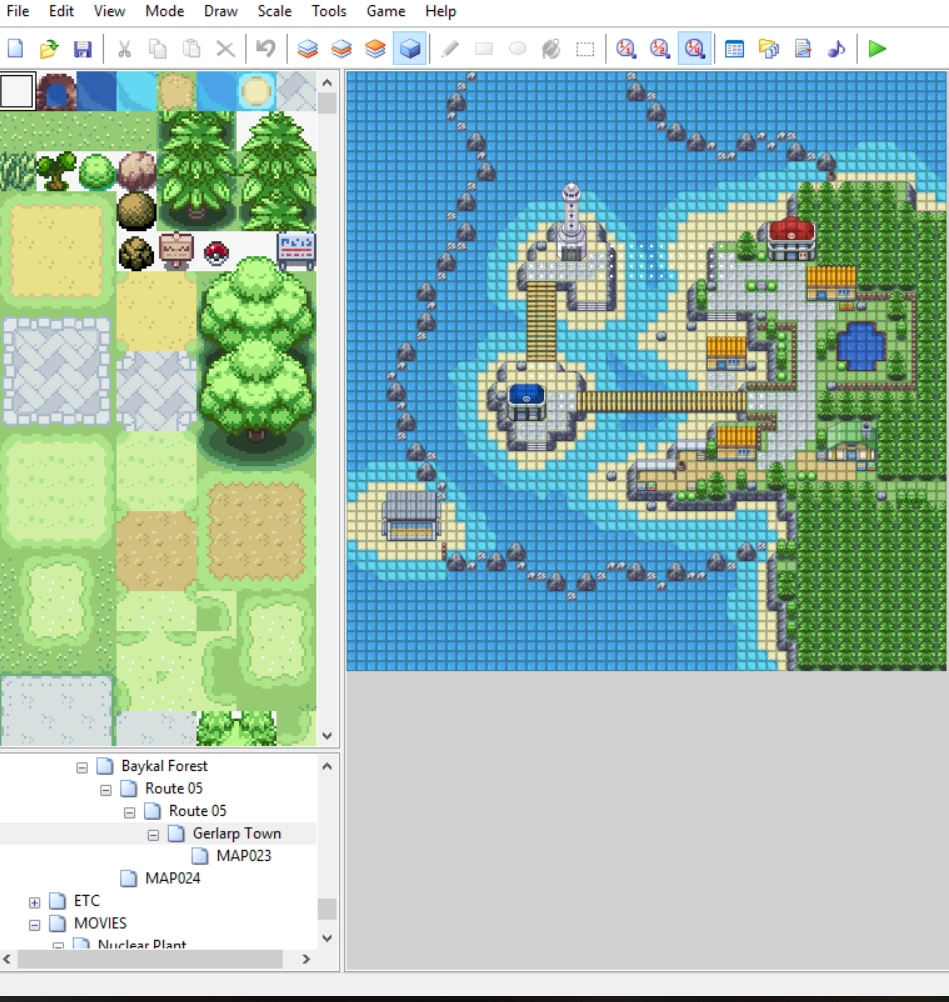This screenshot has width=949, height=1002.
Task: Expand the ETC folder node
Action: (x=35, y=902)
